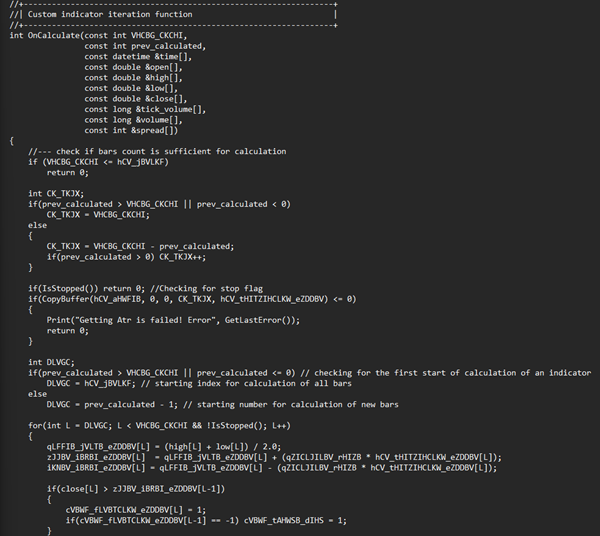Image resolution: width=600 pixels, height=536 pixels.
Task: Click the zJJBV_iBRBI_eZDDBV[L] assignment line
Action: pos(274,457)
